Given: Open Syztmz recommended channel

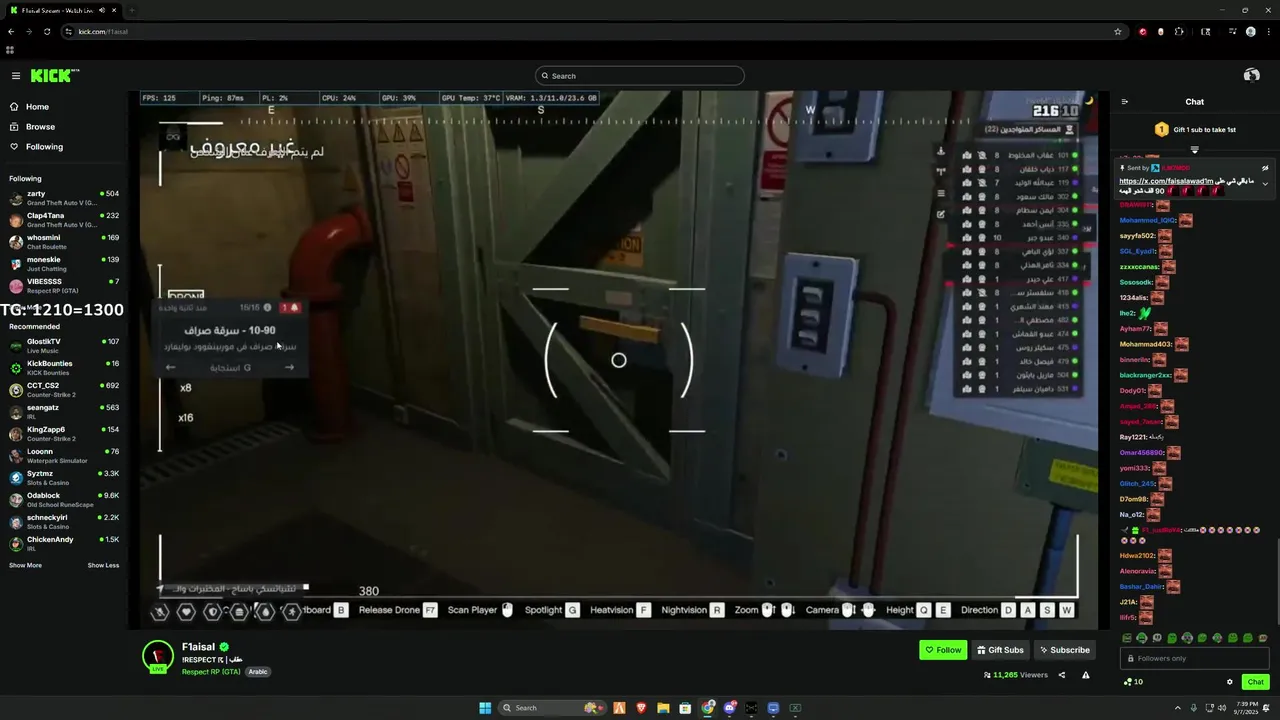Looking at the screenshot, I should (64, 478).
